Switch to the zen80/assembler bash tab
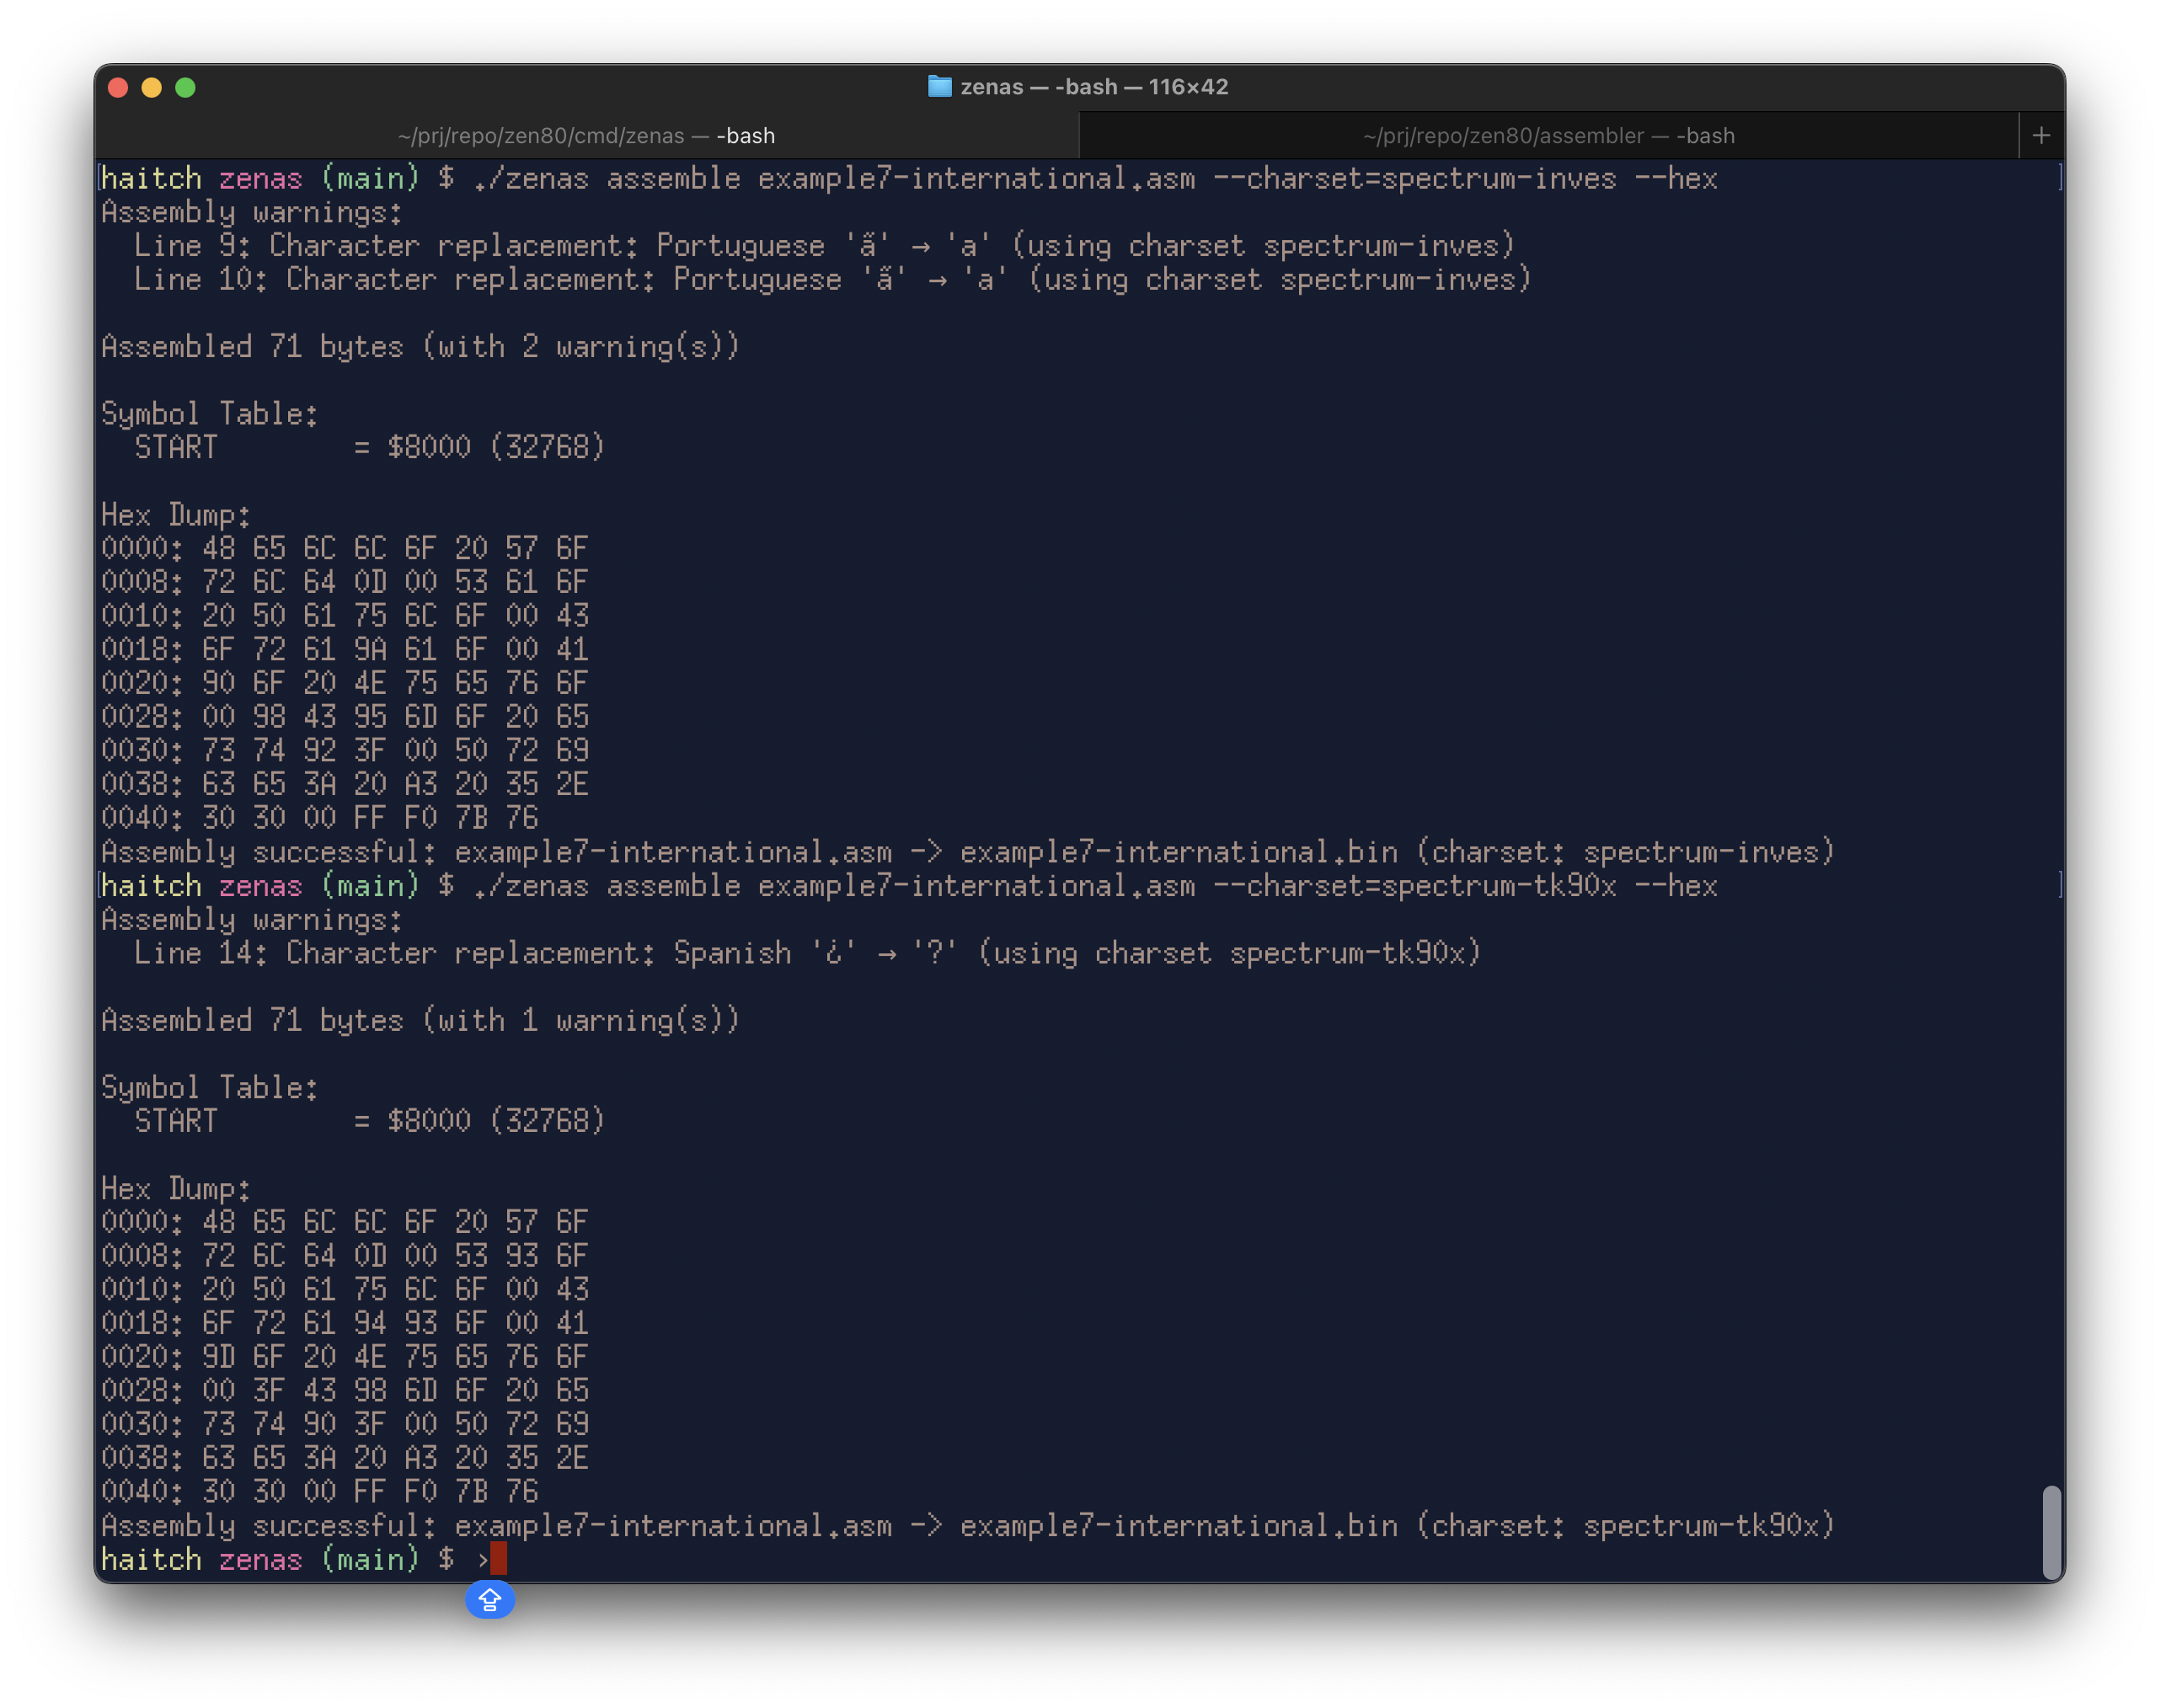2160x1708 pixels. [x=1548, y=136]
